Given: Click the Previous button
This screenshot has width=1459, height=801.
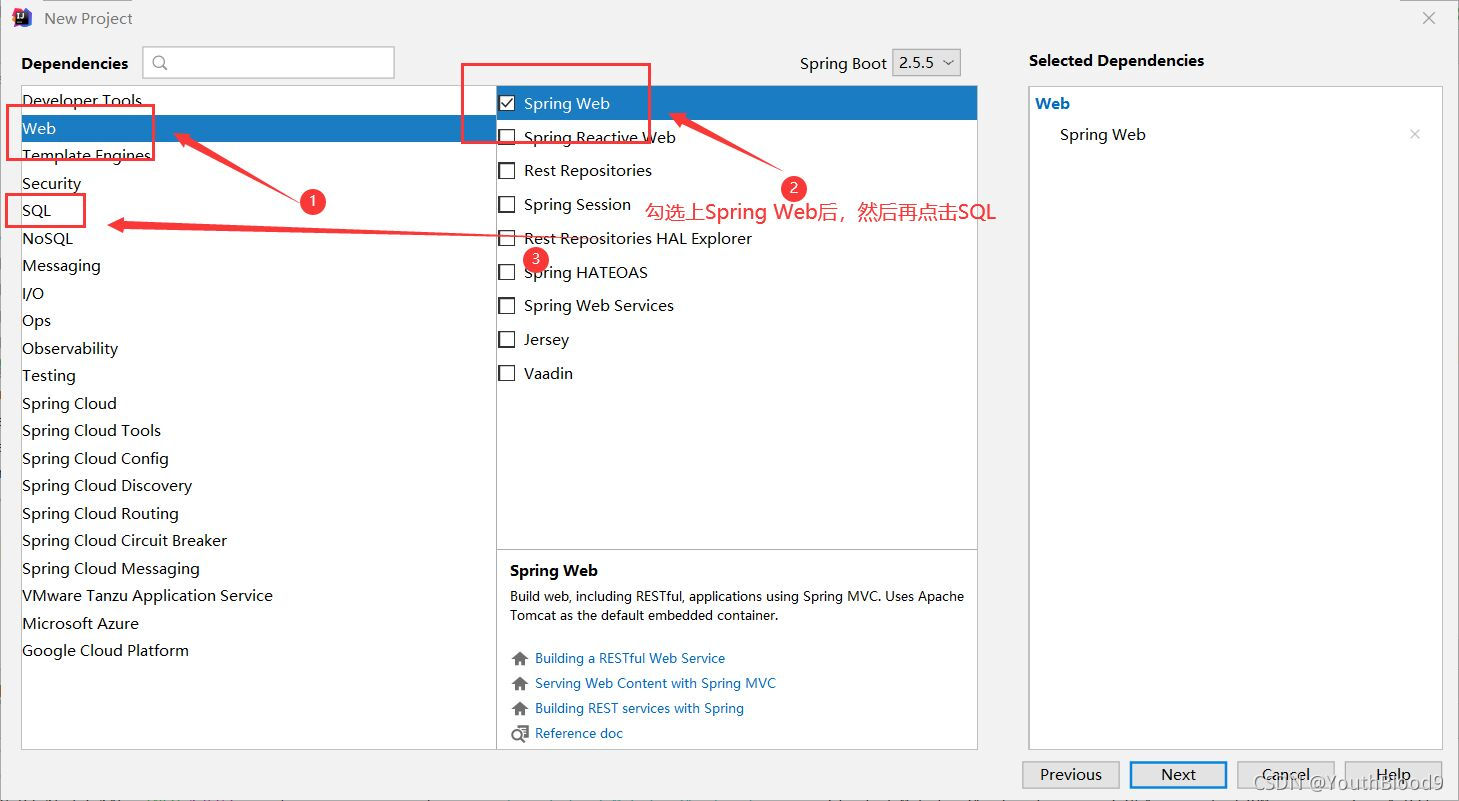Looking at the screenshot, I should click(1070, 774).
